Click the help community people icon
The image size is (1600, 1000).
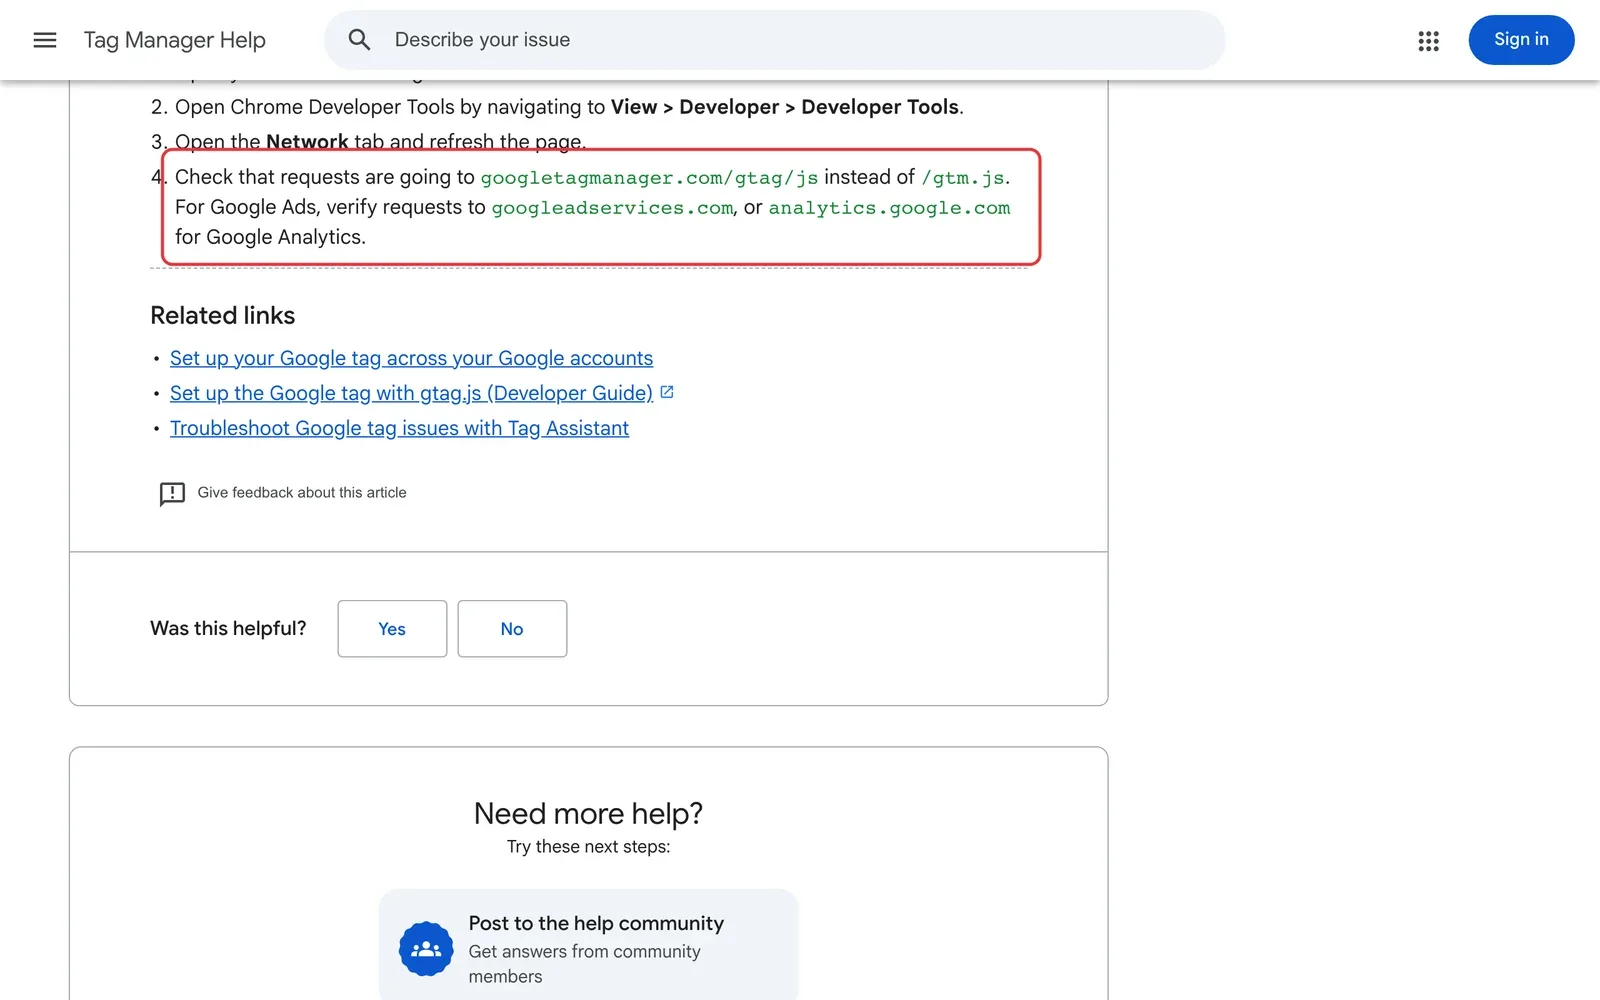426,948
